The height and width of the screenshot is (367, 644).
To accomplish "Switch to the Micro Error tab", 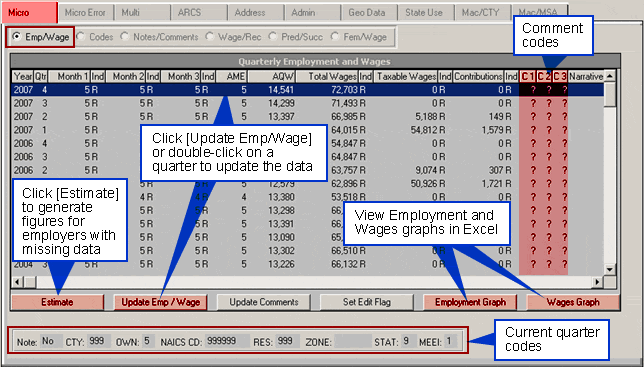I will click(x=85, y=12).
